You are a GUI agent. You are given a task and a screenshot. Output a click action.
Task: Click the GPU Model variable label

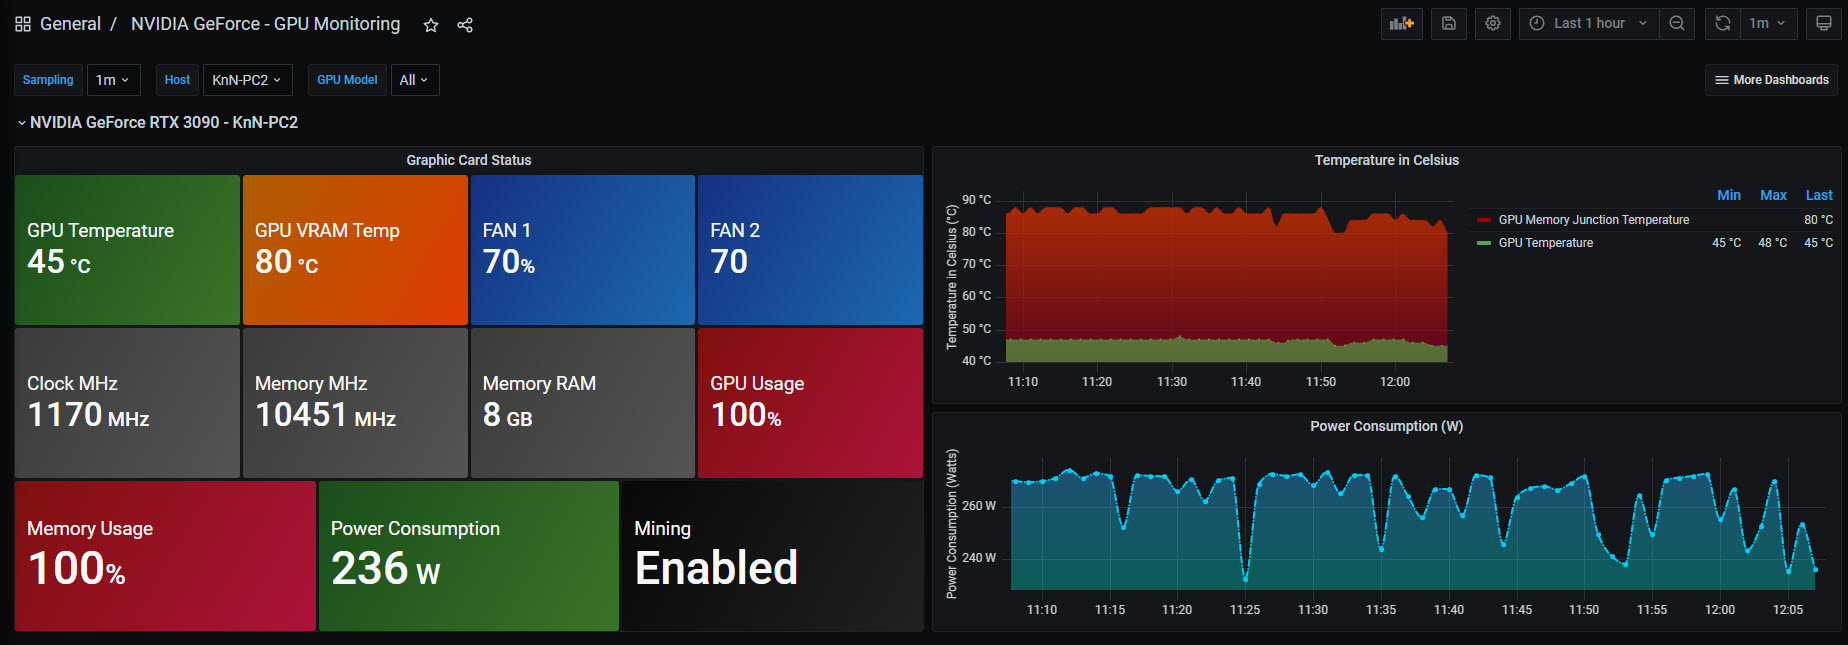coord(347,80)
